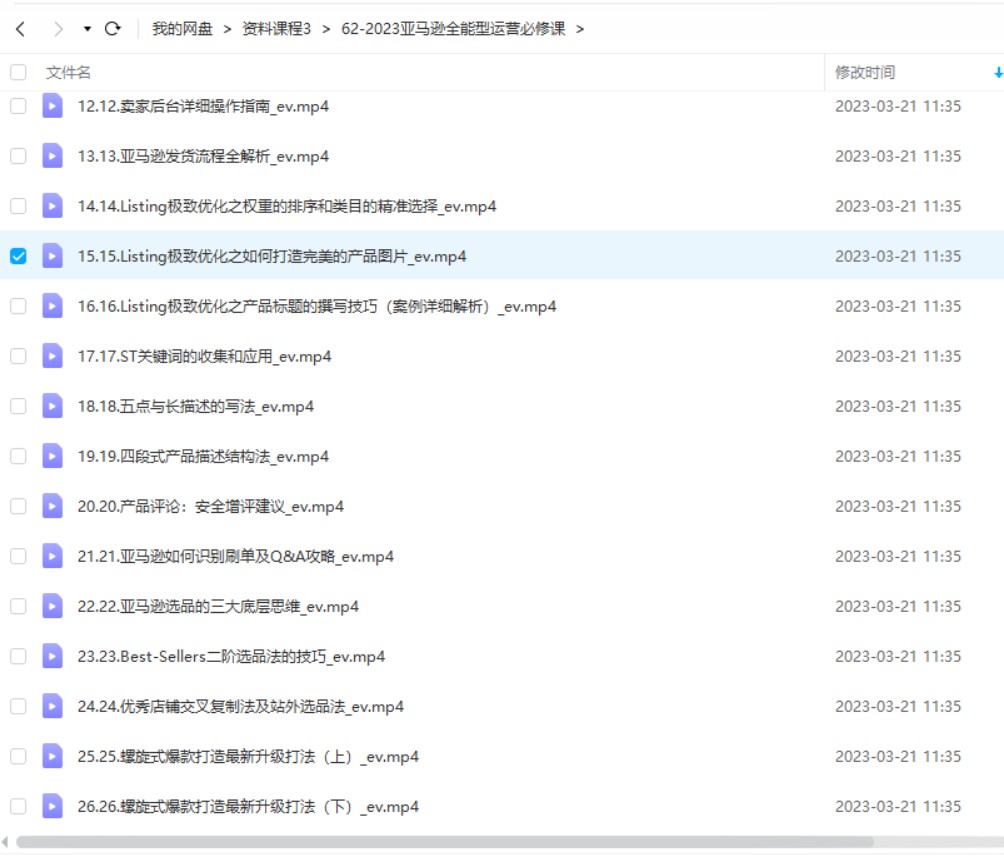This screenshot has height=866, width=1004.
Task: Select file name 12.12.卖家后台详细操作指南_ev.mp4
Action: tap(203, 106)
